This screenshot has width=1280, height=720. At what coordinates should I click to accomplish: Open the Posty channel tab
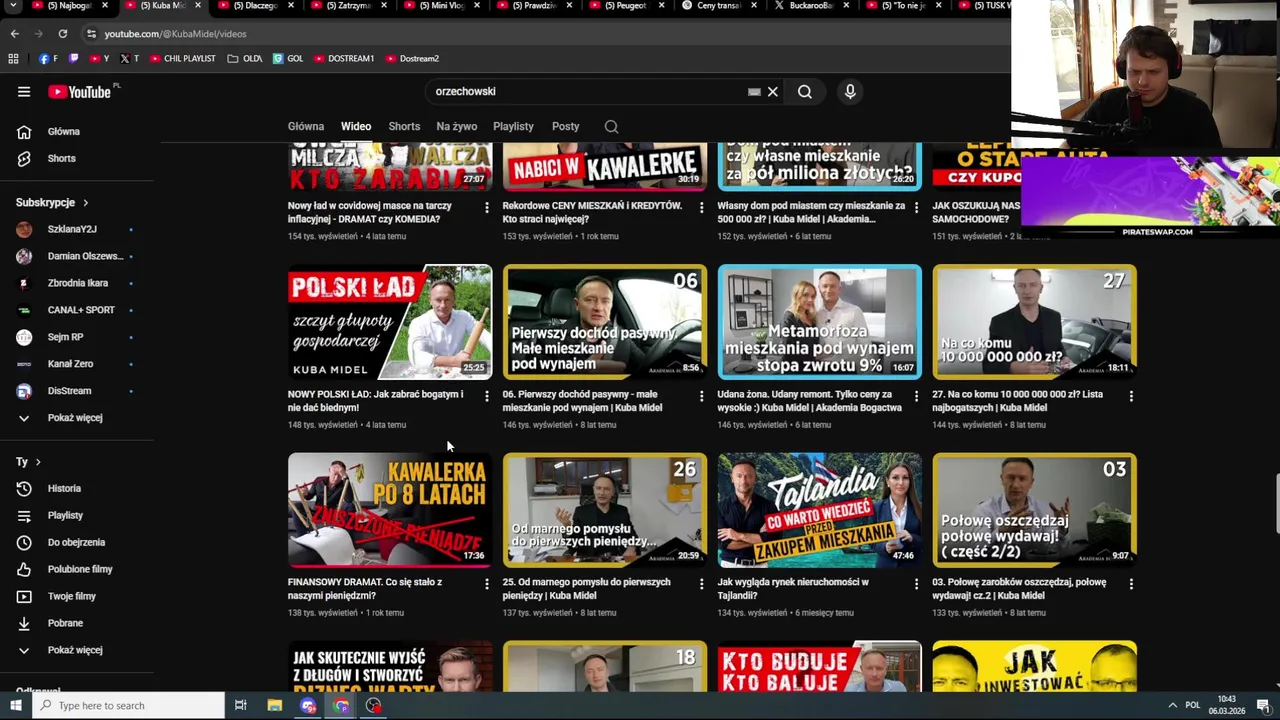[566, 127]
